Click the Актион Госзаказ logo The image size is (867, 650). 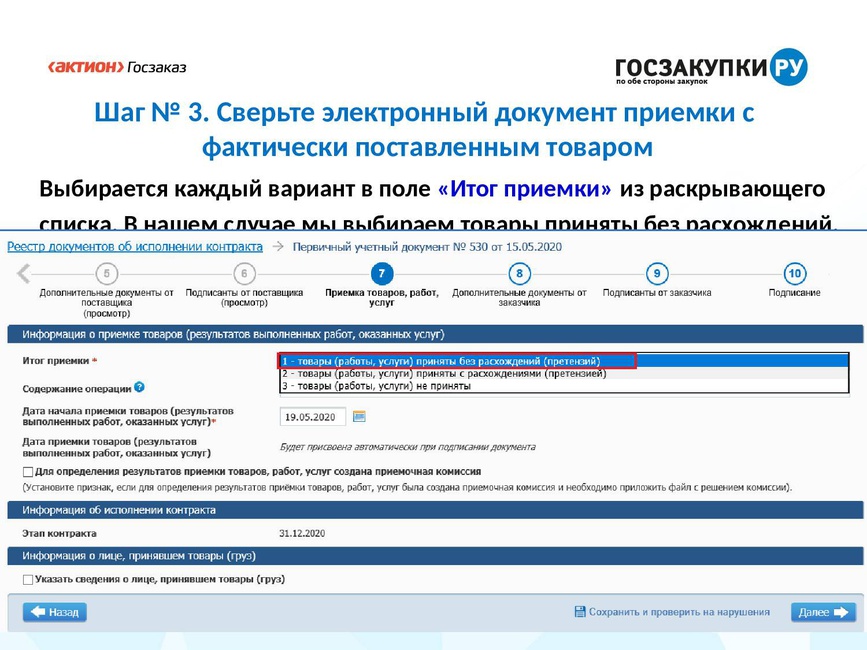click(117, 67)
